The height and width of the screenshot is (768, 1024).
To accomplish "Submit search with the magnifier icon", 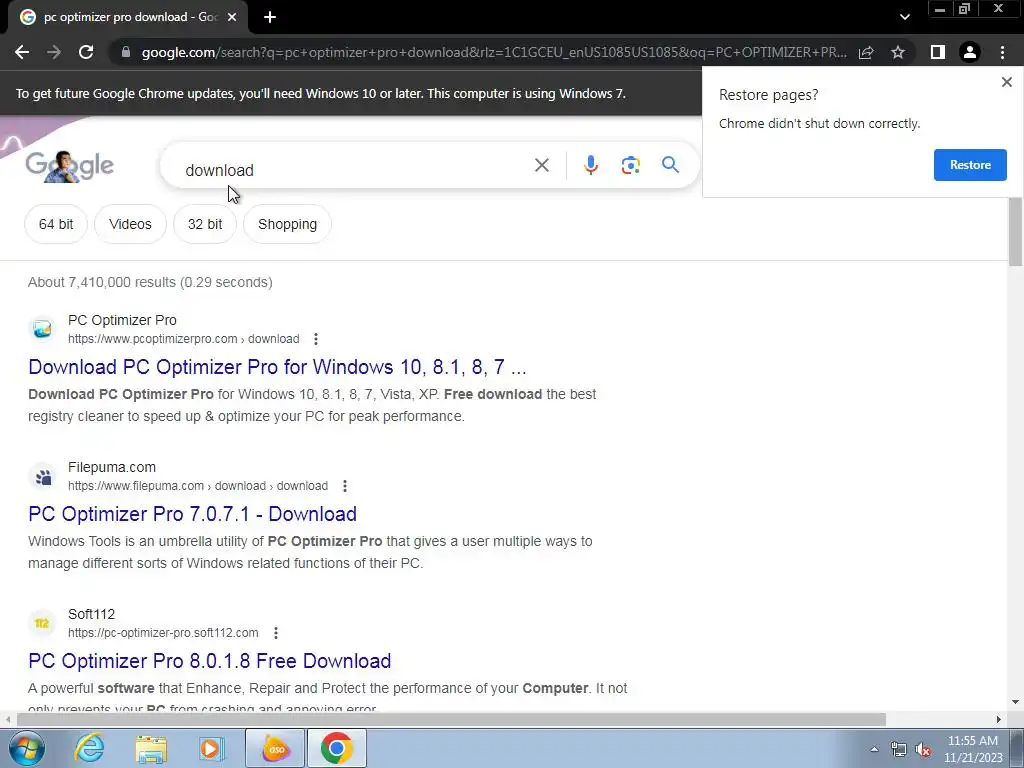I will click(x=670, y=165).
